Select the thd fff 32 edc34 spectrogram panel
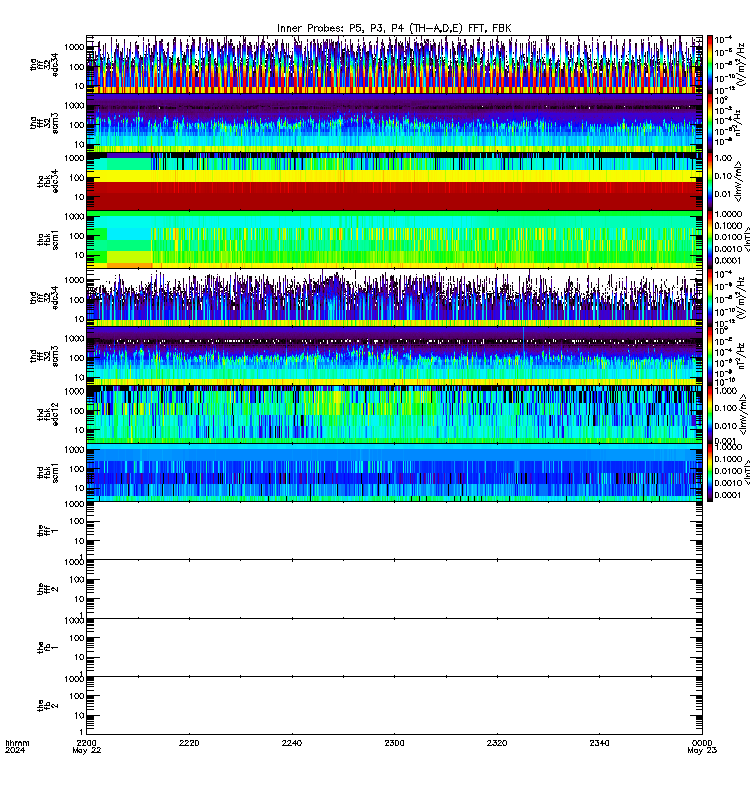Image resolution: width=750 pixels, height=800 pixels. click(x=394, y=297)
